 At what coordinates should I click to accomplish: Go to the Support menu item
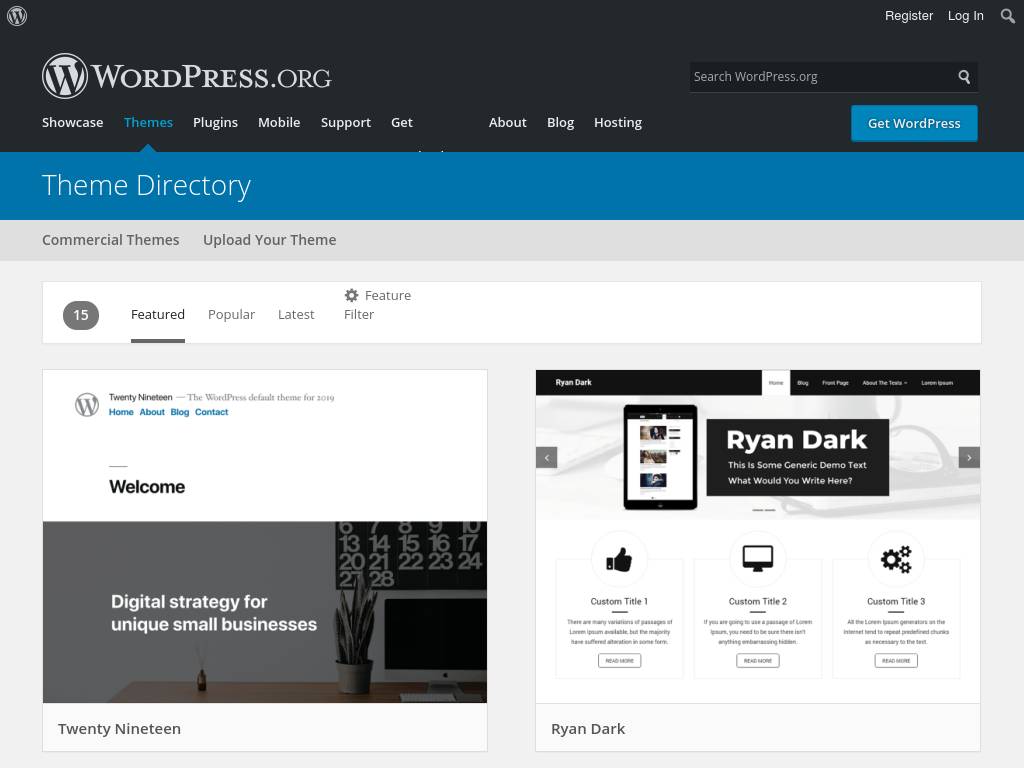click(x=346, y=122)
